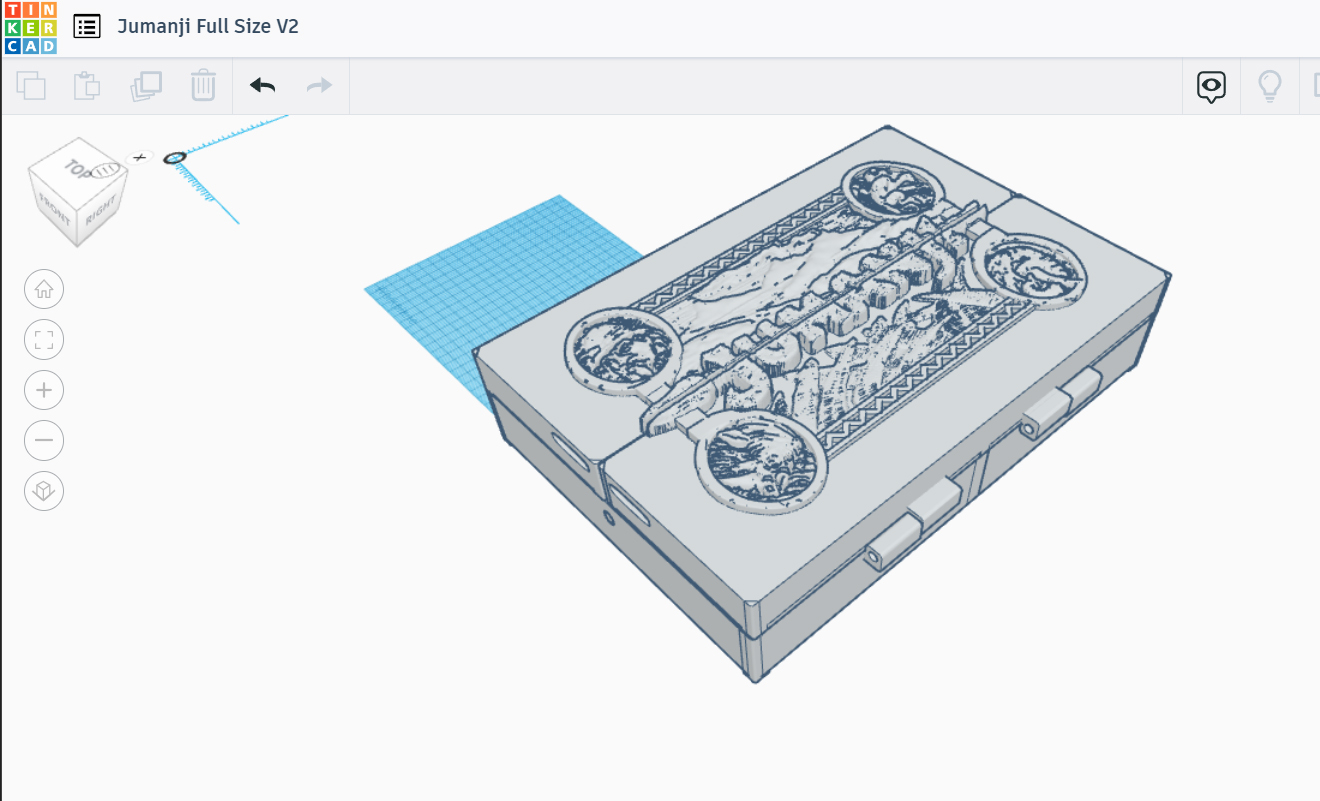Screen dimensions: 1320x801
Task: Open the Notes tool icon
Action: click(1211, 87)
